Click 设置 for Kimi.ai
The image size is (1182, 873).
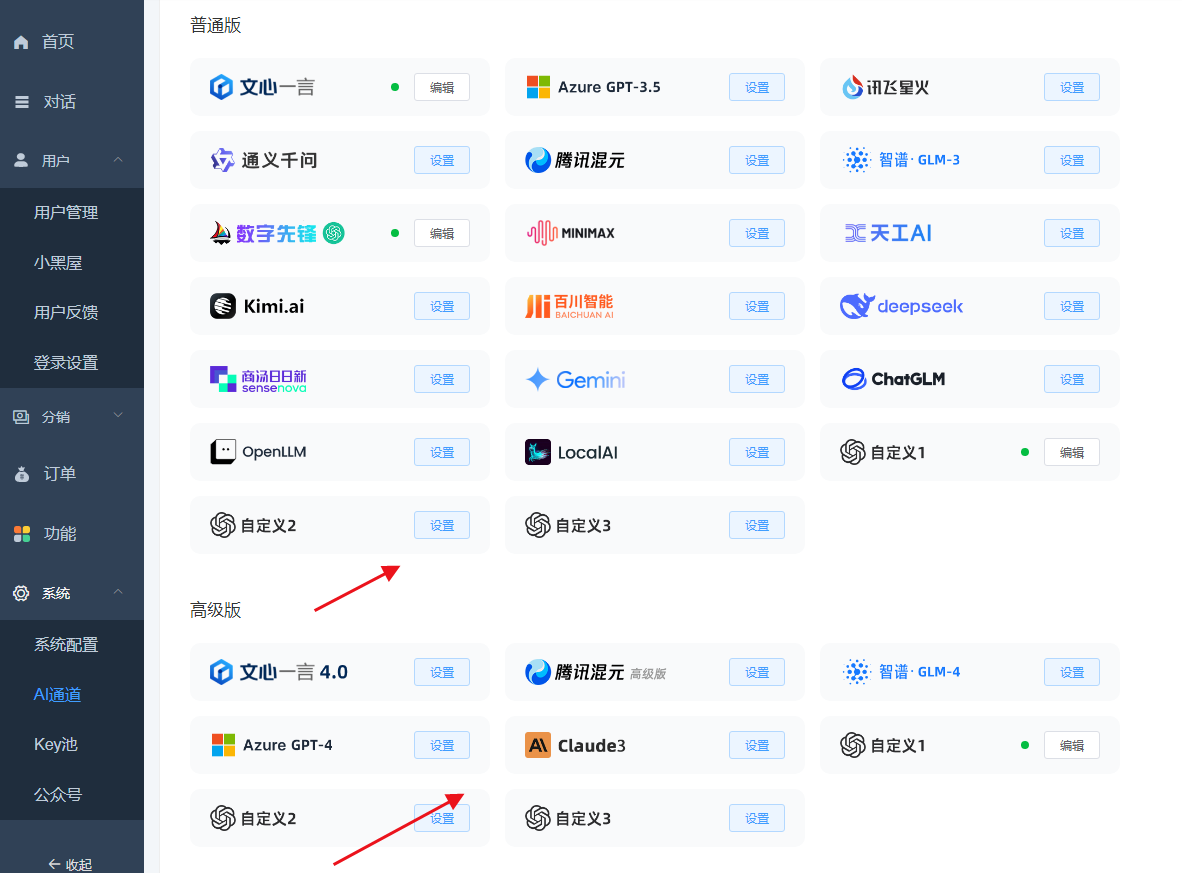(x=442, y=307)
